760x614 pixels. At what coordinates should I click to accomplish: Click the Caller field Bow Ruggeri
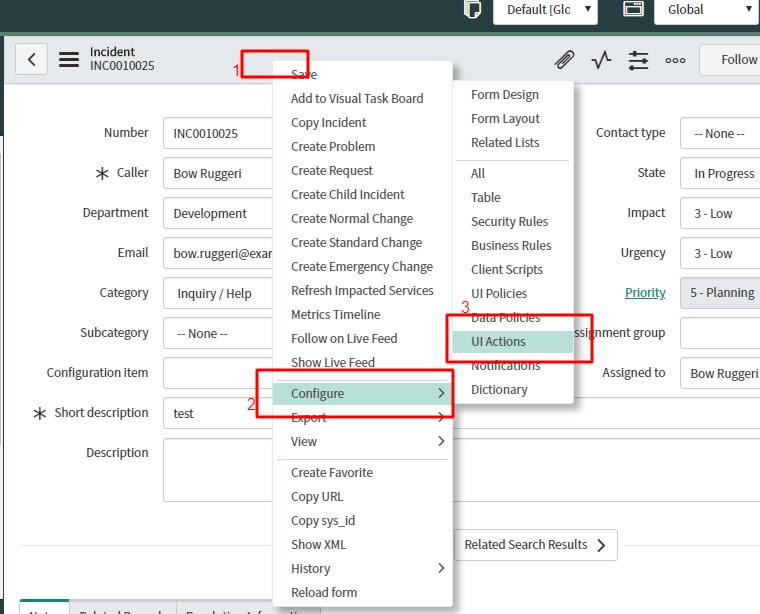point(218,173)
